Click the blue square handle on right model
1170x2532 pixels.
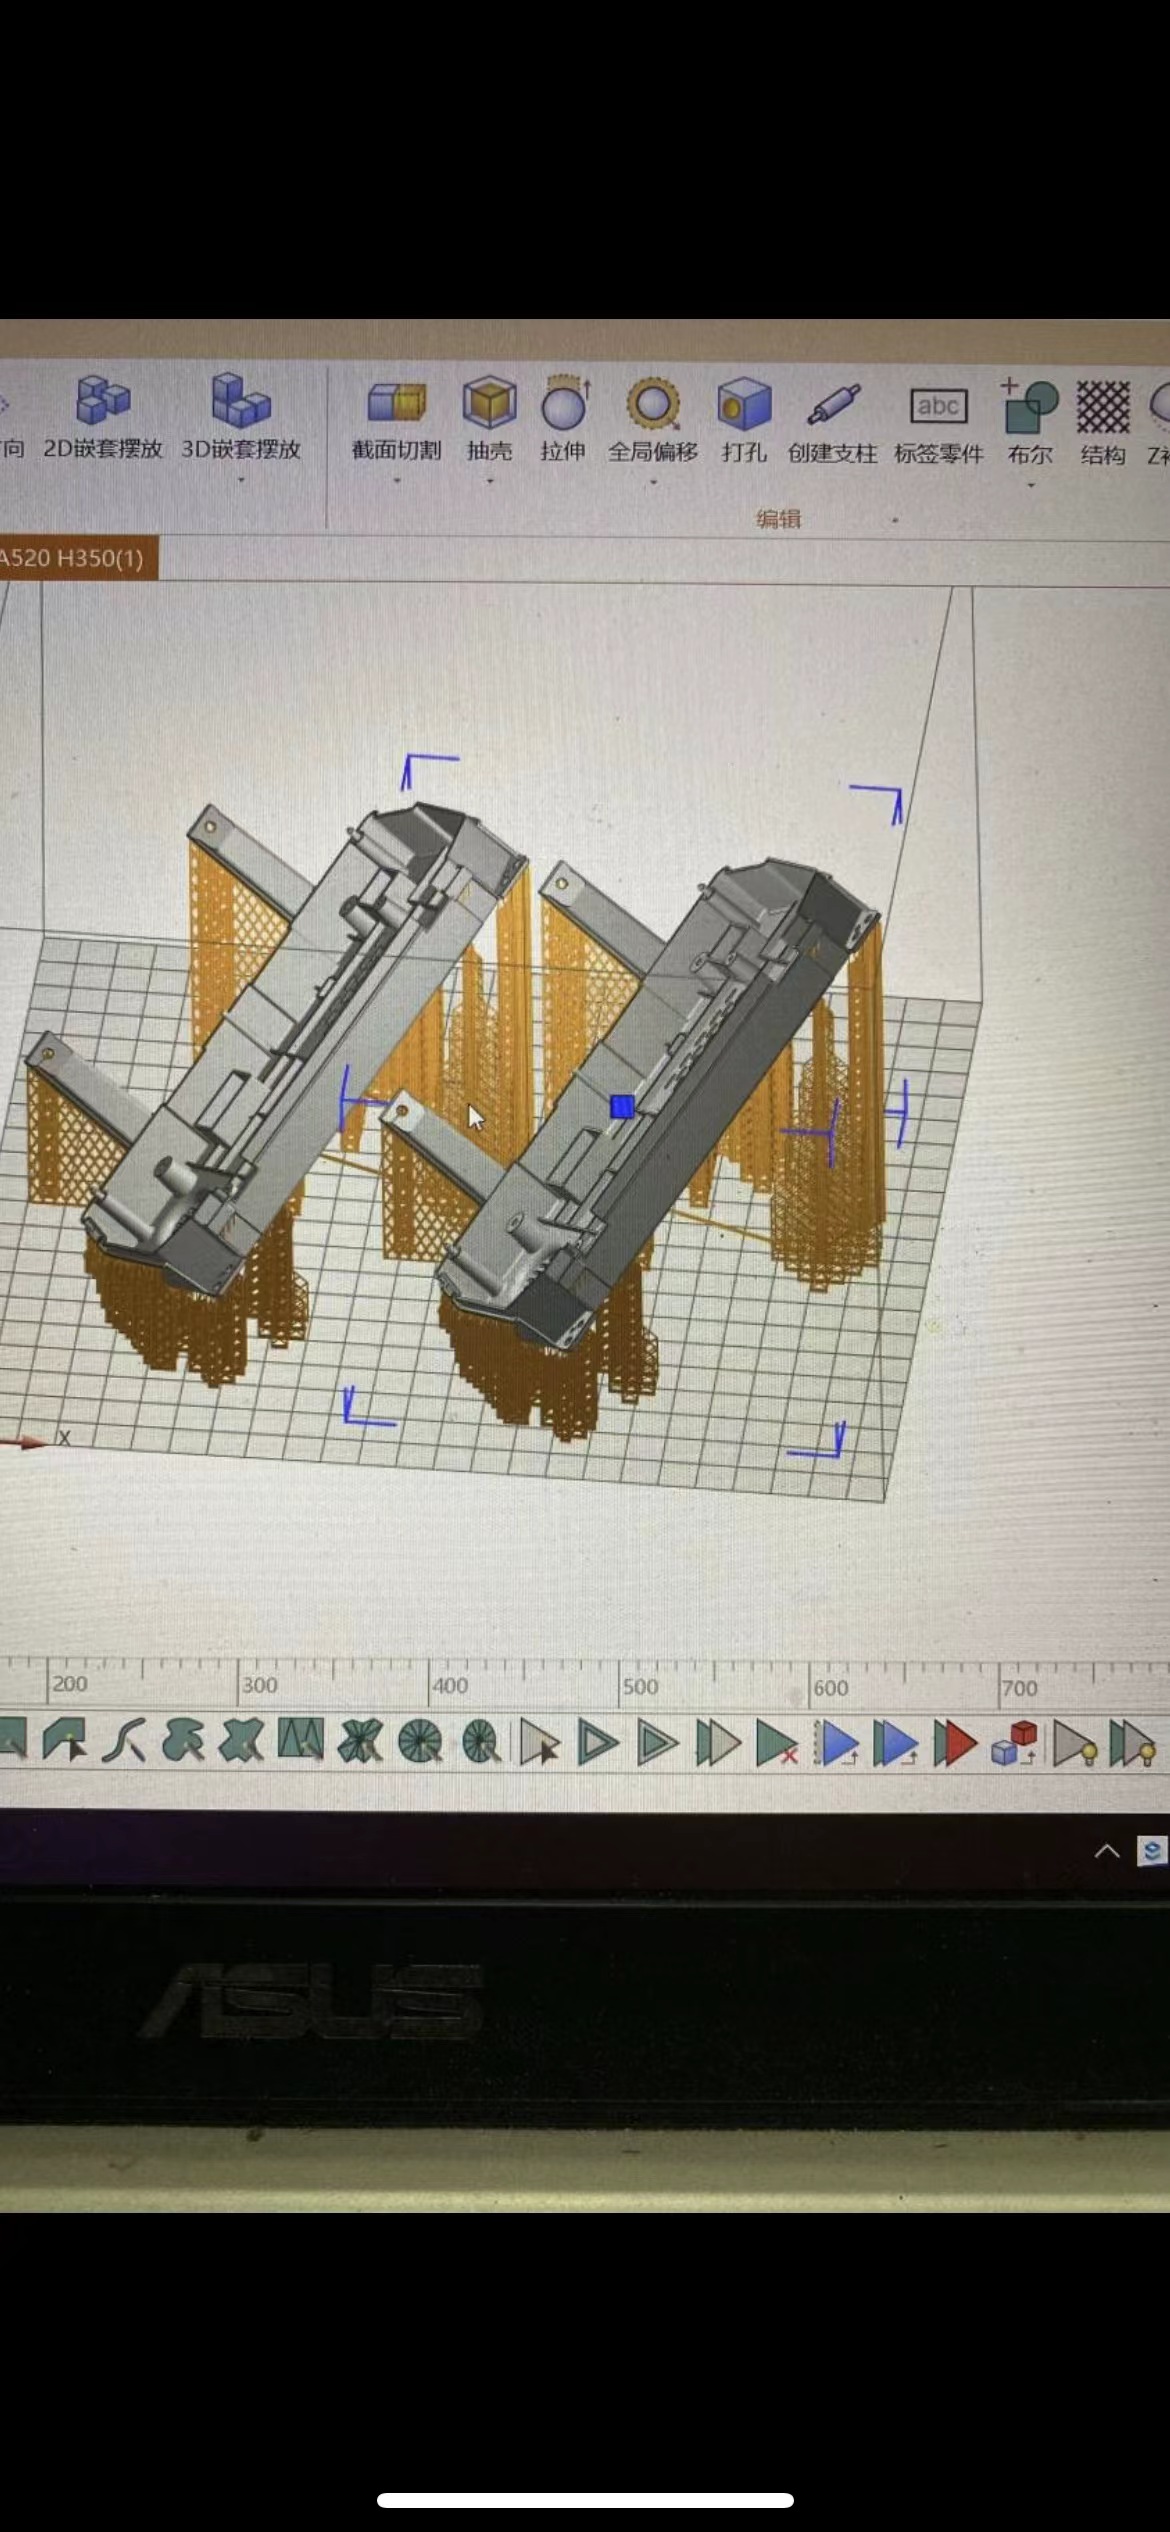pyautogui.click(x=622, y=1106)
